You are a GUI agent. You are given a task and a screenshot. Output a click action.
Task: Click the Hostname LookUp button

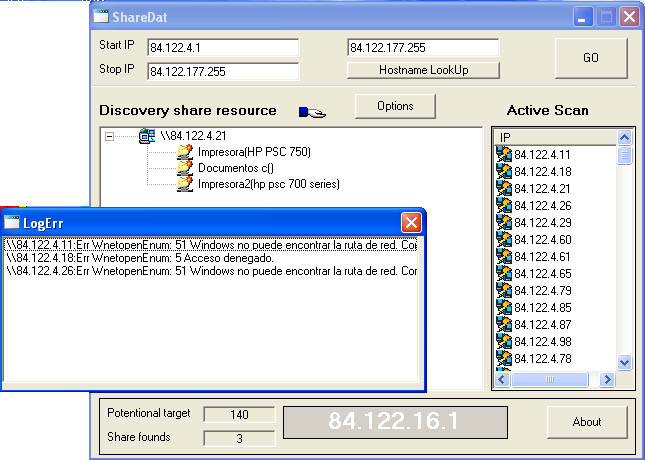[423, 70]
